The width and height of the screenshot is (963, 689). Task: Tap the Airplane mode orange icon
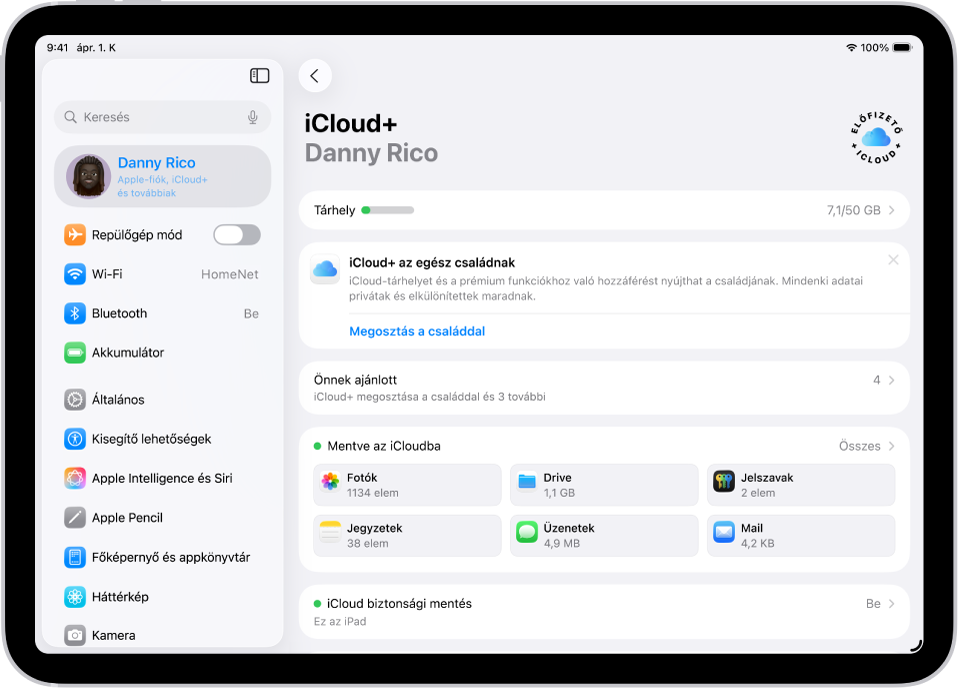[x=75, y=235]
